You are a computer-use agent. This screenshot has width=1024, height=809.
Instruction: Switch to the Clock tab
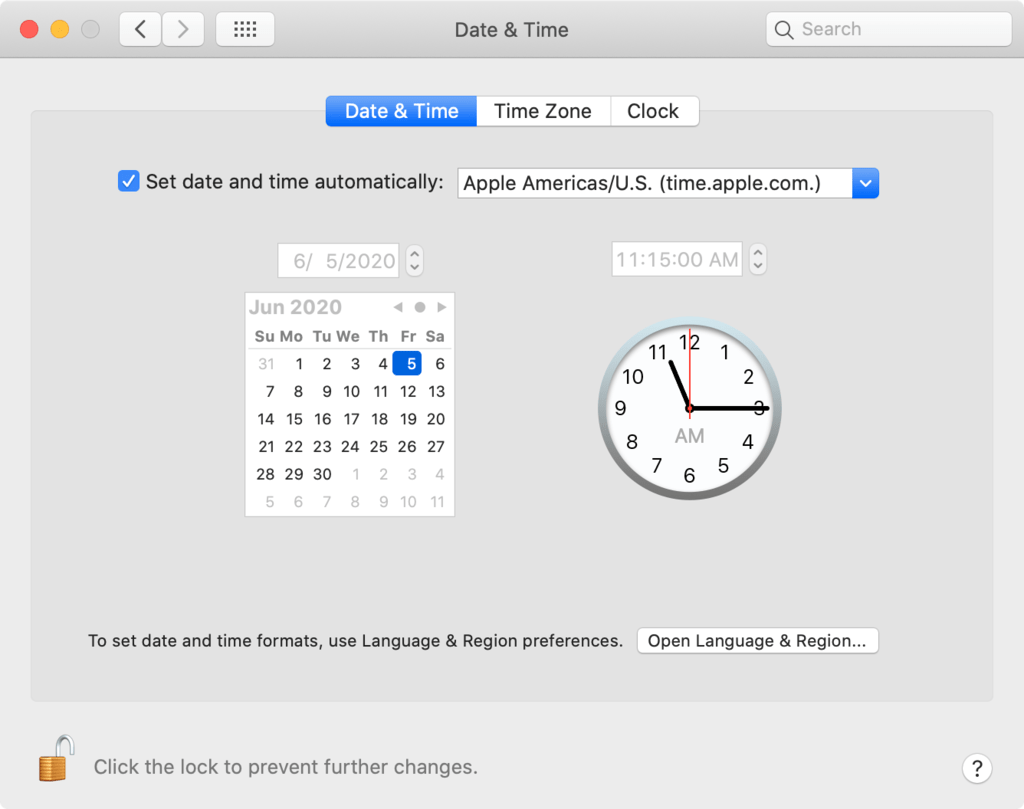(654, 111)
